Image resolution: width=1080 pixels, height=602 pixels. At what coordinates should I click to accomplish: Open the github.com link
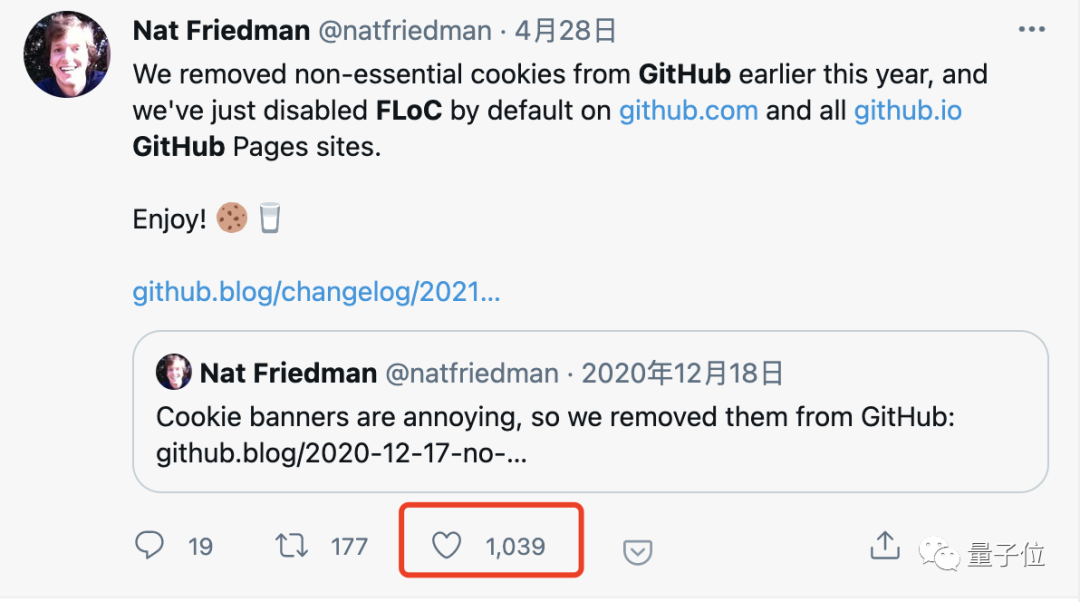tap(688, 110)
